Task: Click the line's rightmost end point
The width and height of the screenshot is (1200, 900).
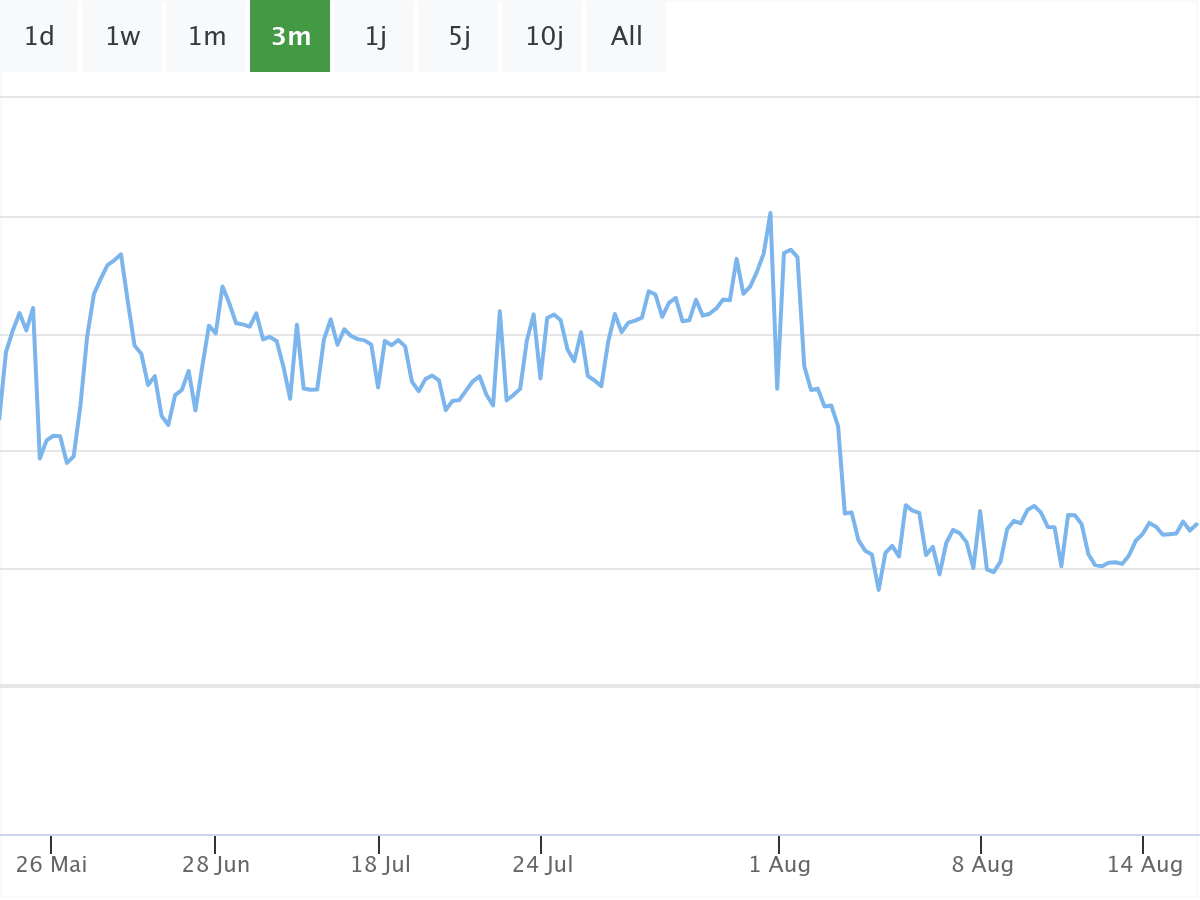Action: pyautogui.click(x=1197, y=524)
